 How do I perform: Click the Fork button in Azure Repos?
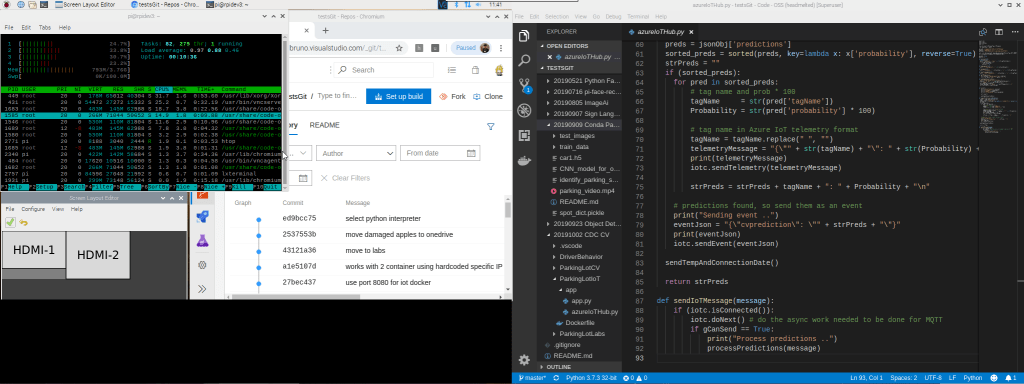452,96
